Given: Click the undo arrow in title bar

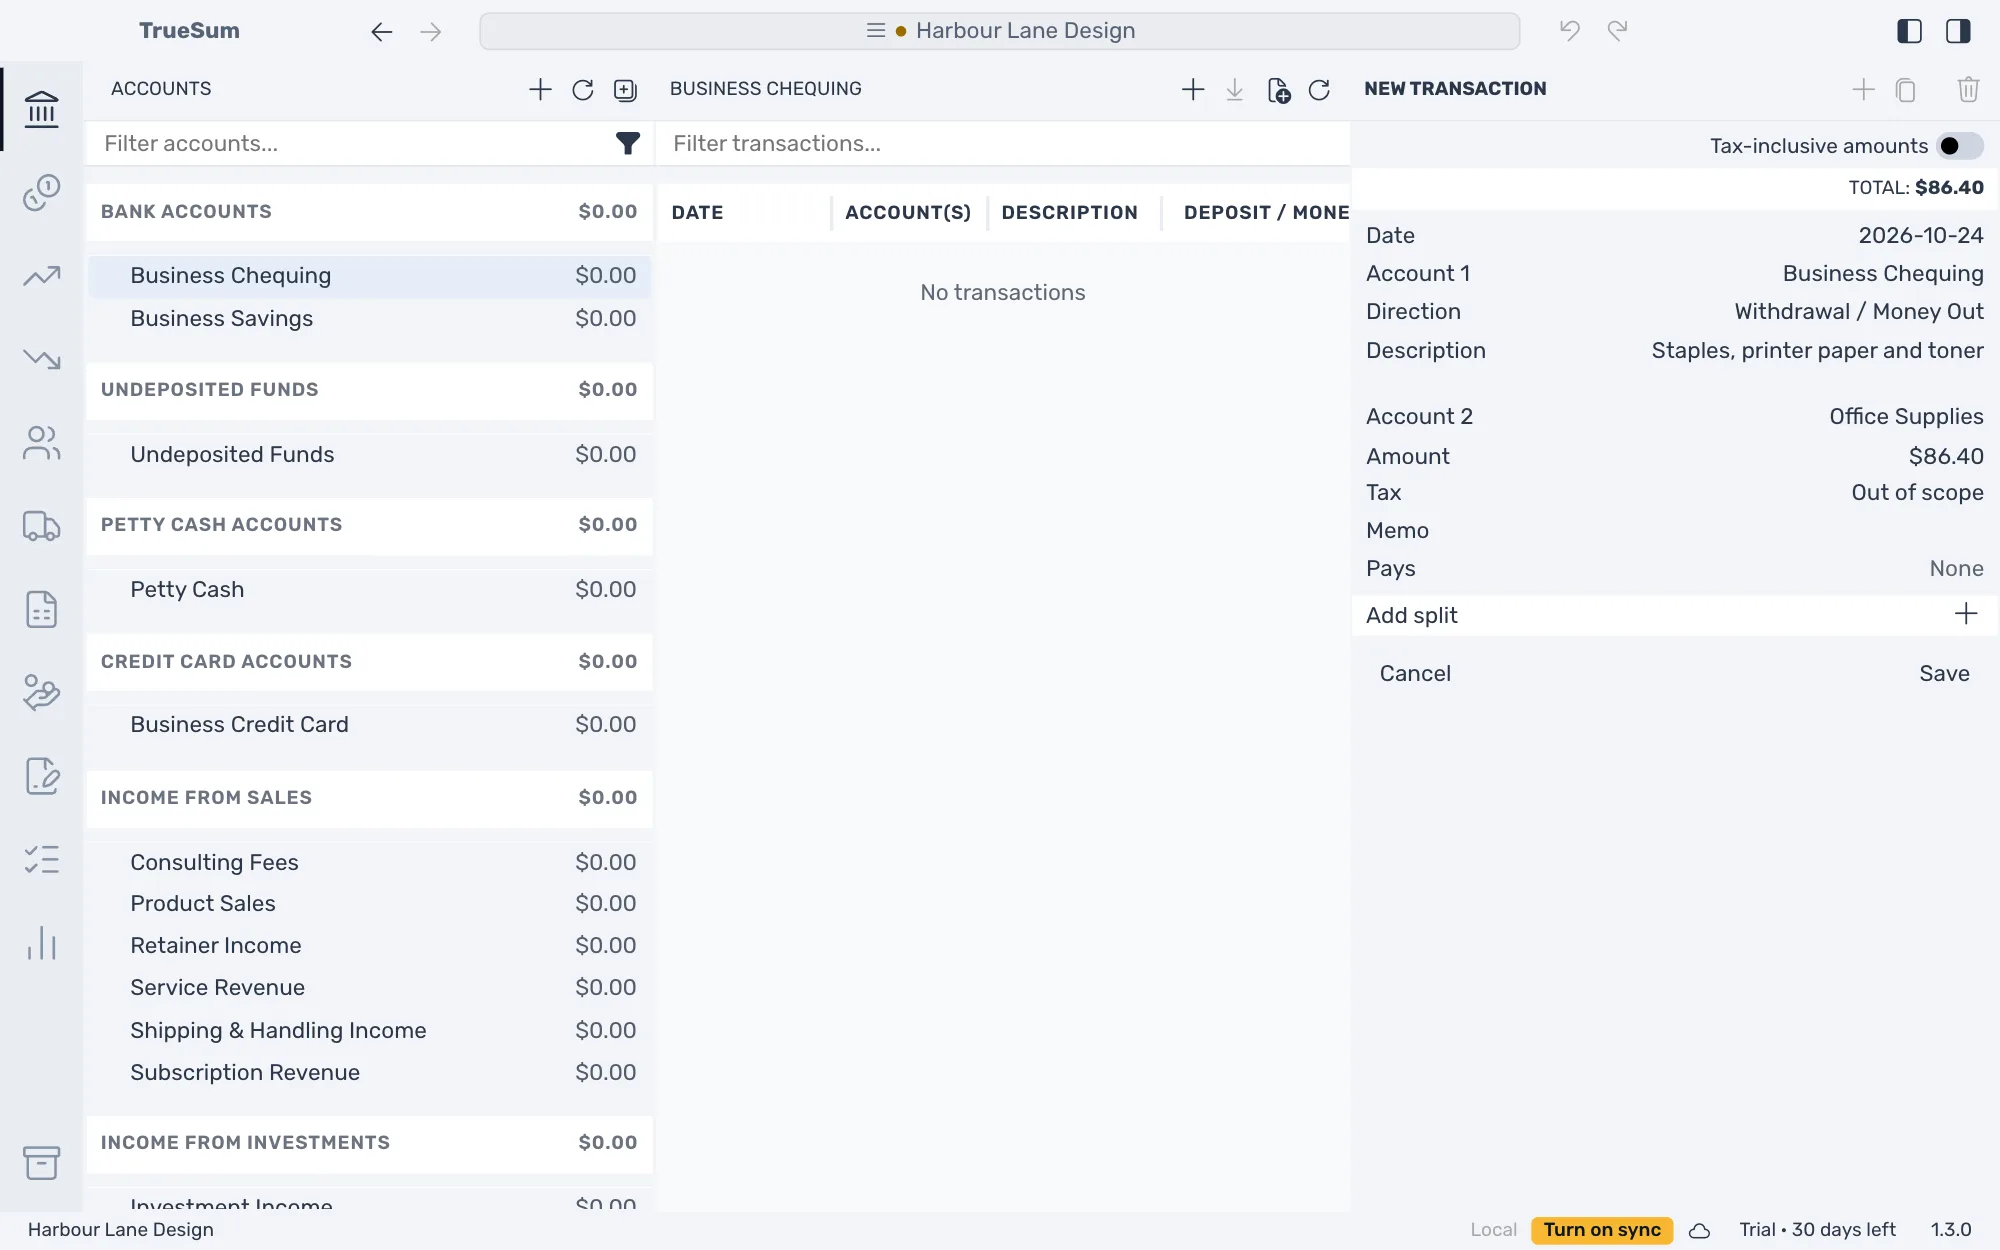Looking at the screenshot, I should coord(1570,31).
